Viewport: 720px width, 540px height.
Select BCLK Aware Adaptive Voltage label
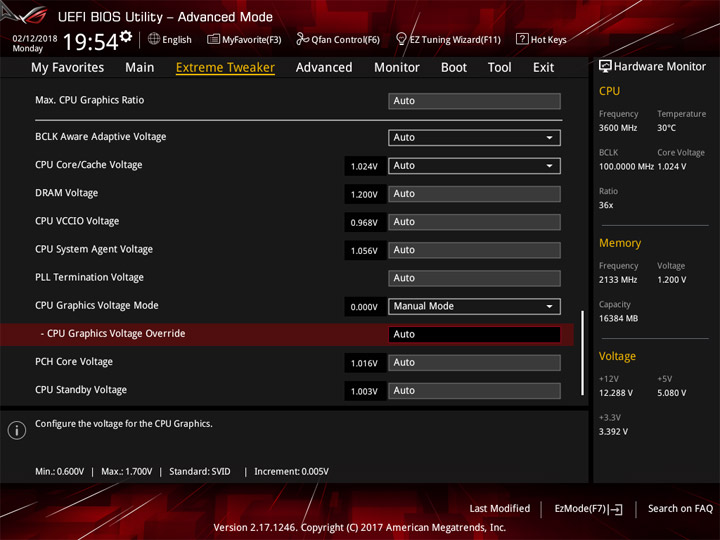click(x=101, y=137)
